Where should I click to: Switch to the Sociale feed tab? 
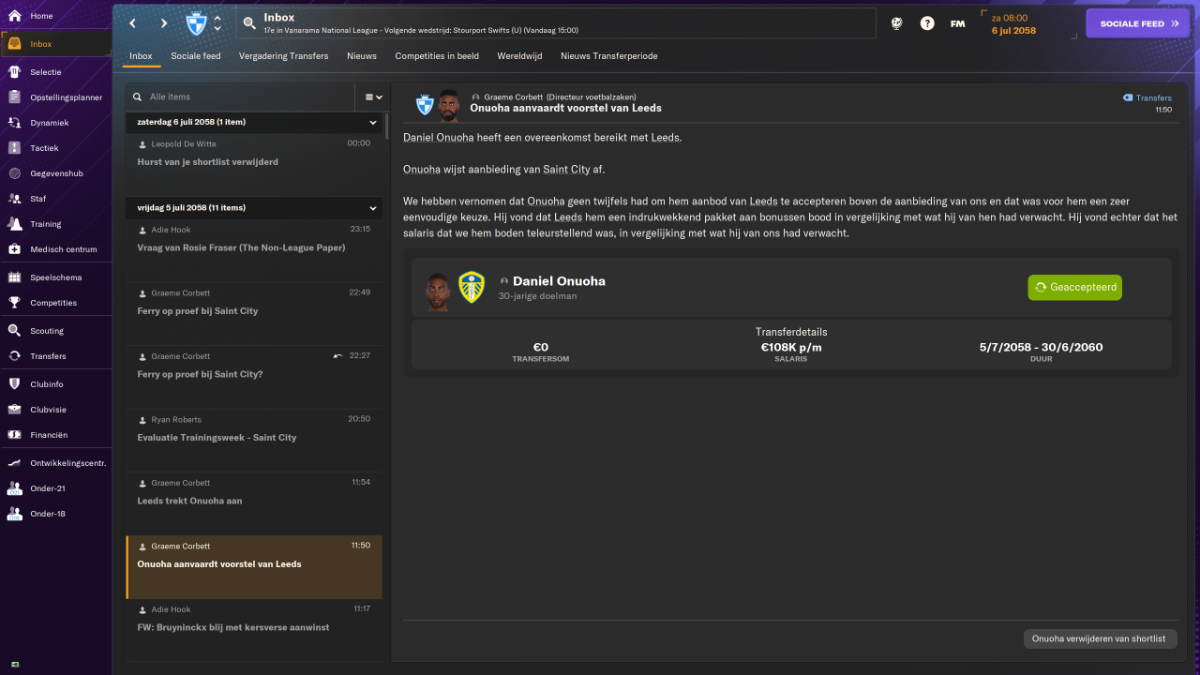pos(196,56)
